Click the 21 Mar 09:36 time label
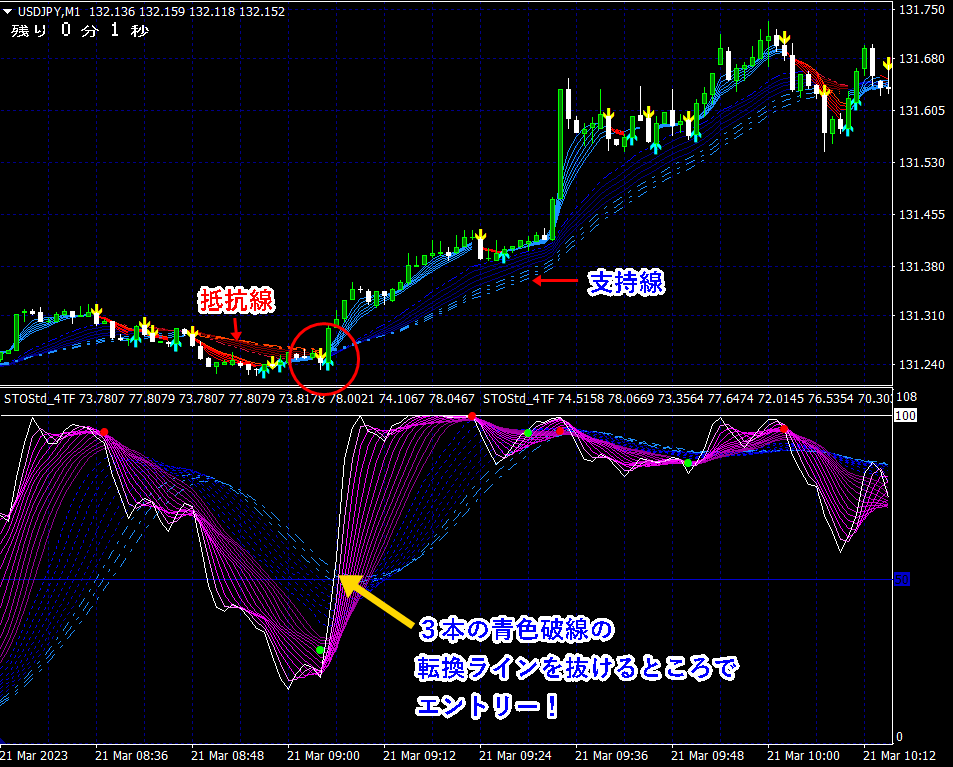Image resolution: width=953 pixels, height=767 pixels. click(611, 755)
